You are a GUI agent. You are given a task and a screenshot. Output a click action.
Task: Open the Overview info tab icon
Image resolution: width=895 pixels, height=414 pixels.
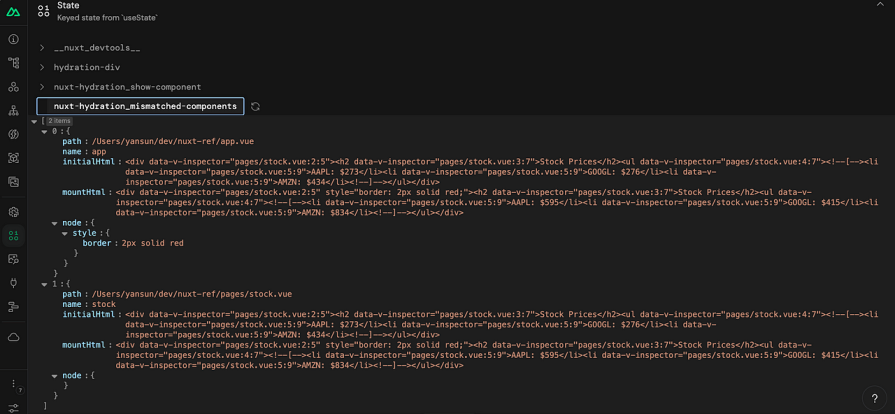tap(14, 39)
